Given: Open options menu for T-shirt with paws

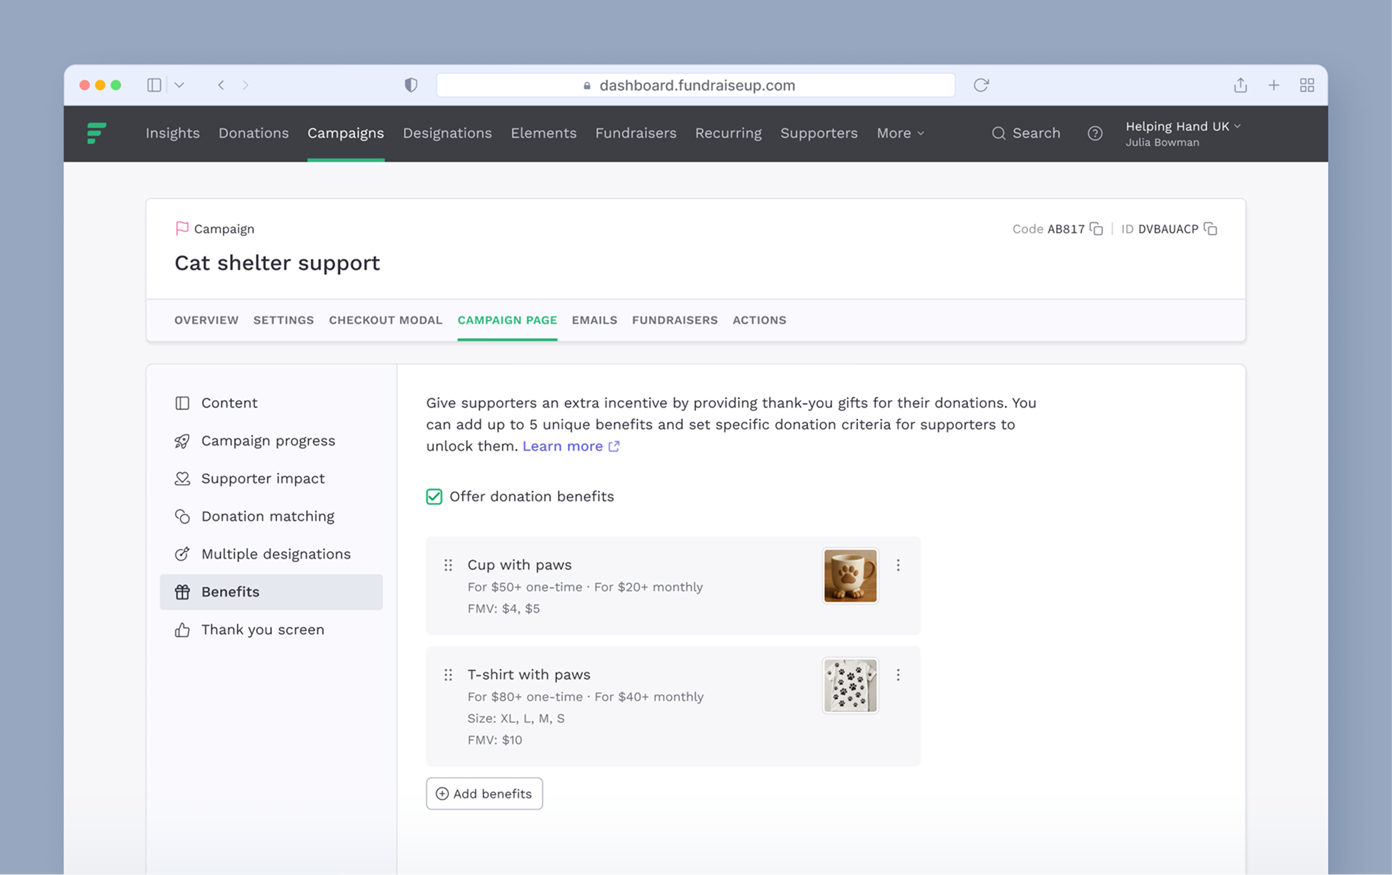Looking at the screenshot, I should tap(898, 676).
